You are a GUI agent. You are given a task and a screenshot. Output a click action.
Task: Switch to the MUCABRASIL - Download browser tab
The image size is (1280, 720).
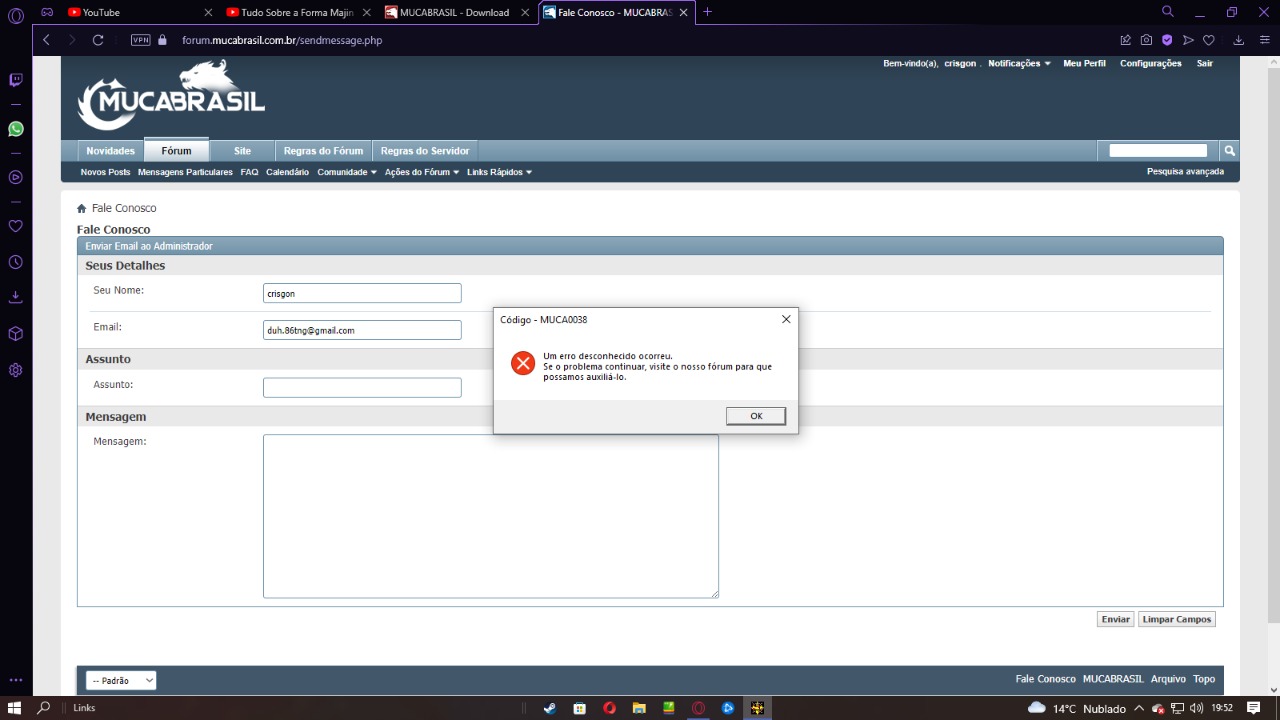454,12
